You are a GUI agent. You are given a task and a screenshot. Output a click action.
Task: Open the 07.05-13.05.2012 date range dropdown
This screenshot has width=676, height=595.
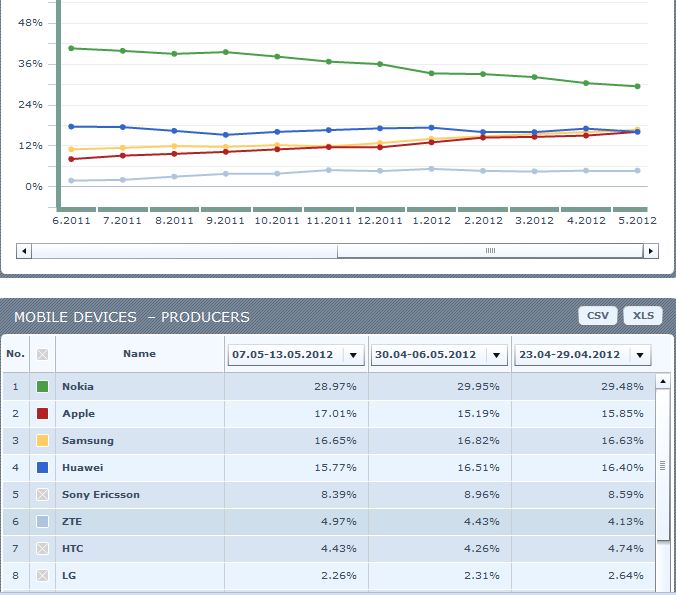point(353,355)
